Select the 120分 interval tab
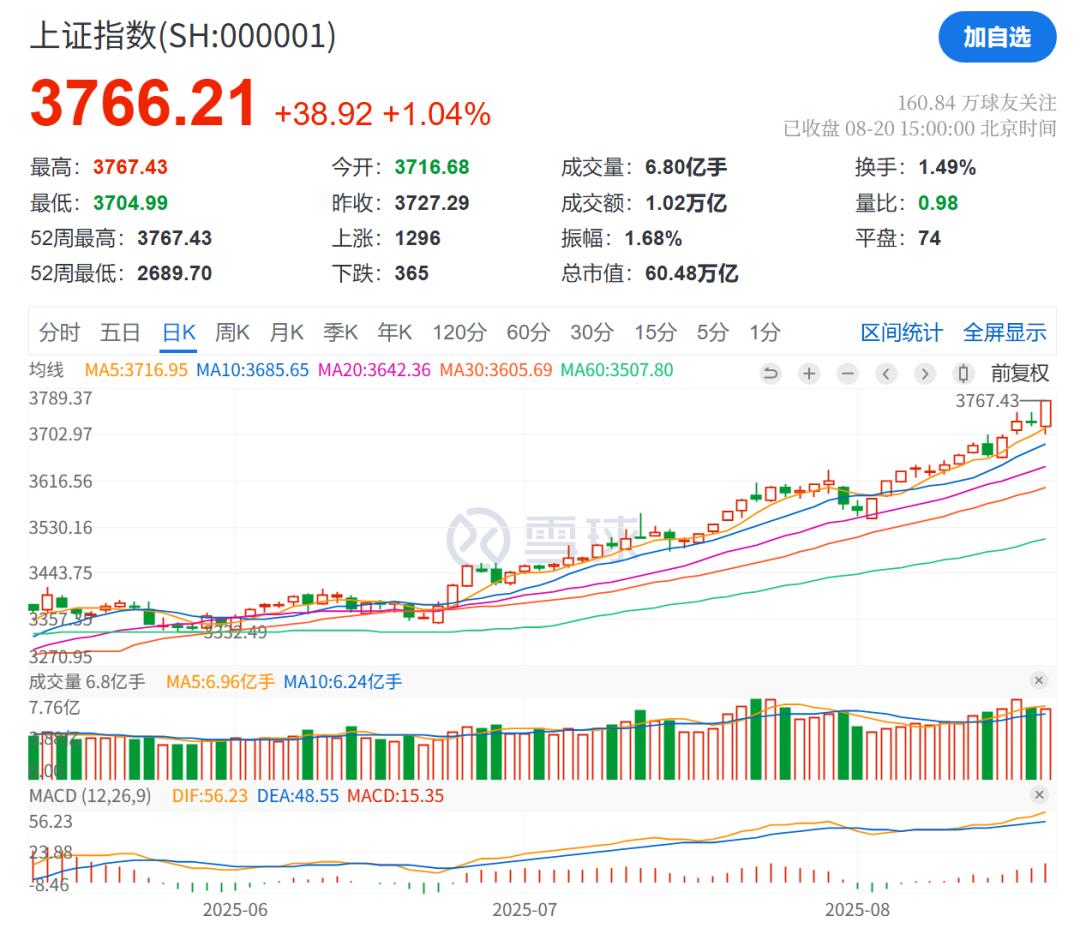1080x928 pixels. (x=459, y=333)
